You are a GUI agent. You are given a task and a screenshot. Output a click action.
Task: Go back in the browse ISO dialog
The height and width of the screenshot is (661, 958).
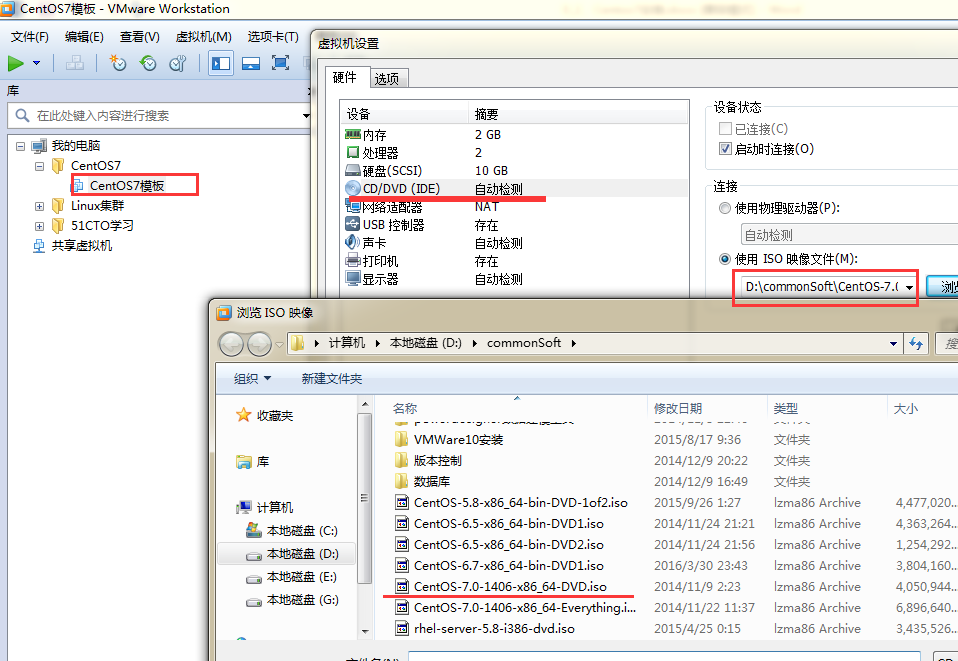pos(232,344)
